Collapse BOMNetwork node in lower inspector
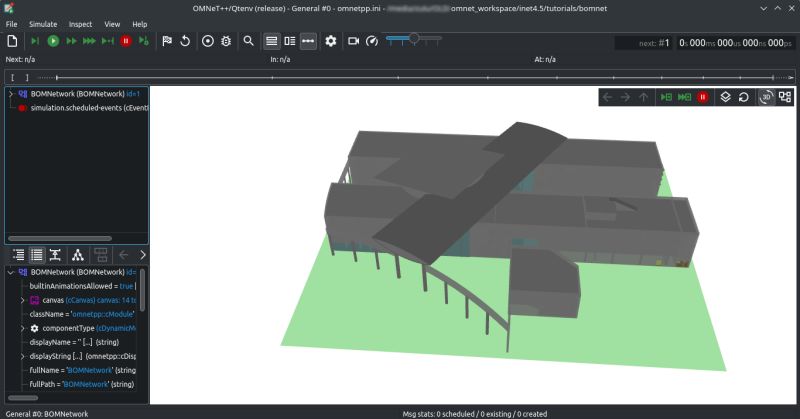Image resolution: width=800 pixels, height=419 pixels. 11,273
